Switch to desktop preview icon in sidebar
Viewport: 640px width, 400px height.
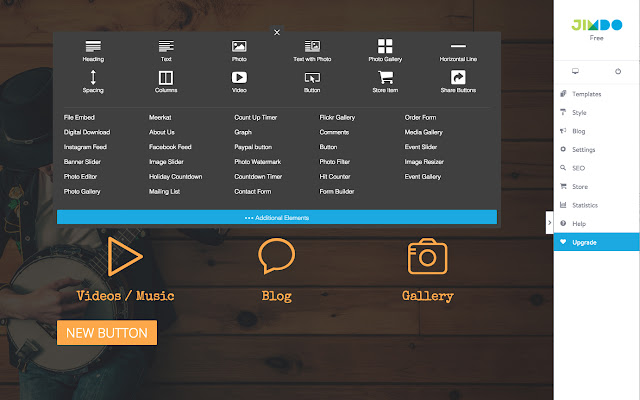coord(576,71)
